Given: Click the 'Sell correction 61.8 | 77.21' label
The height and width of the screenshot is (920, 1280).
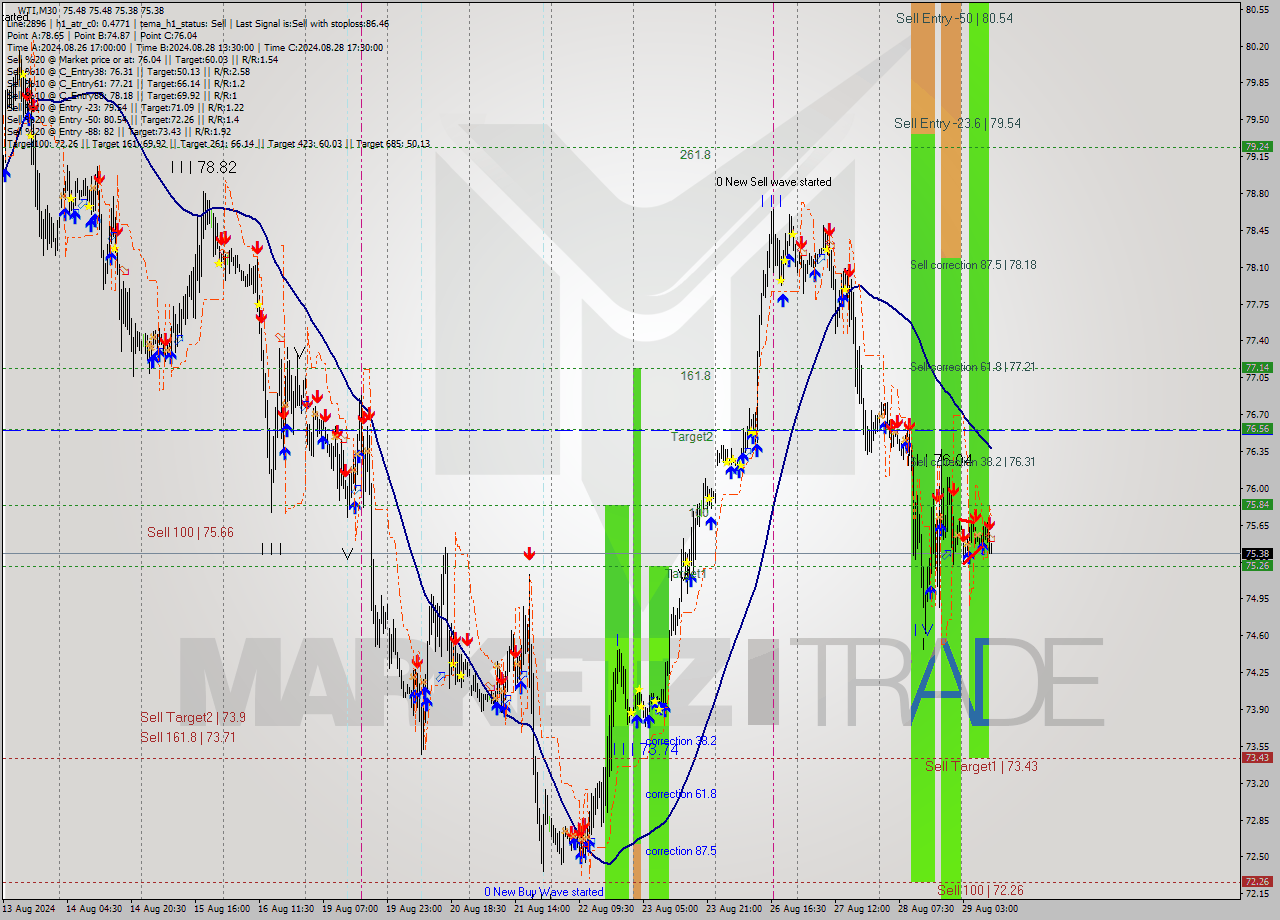Looking at the screenshot, I should click(973, 367).
